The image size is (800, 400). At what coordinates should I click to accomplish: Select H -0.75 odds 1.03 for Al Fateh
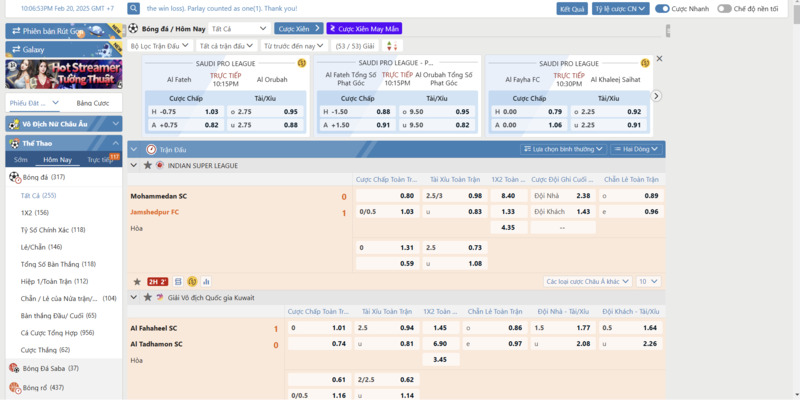185,112
